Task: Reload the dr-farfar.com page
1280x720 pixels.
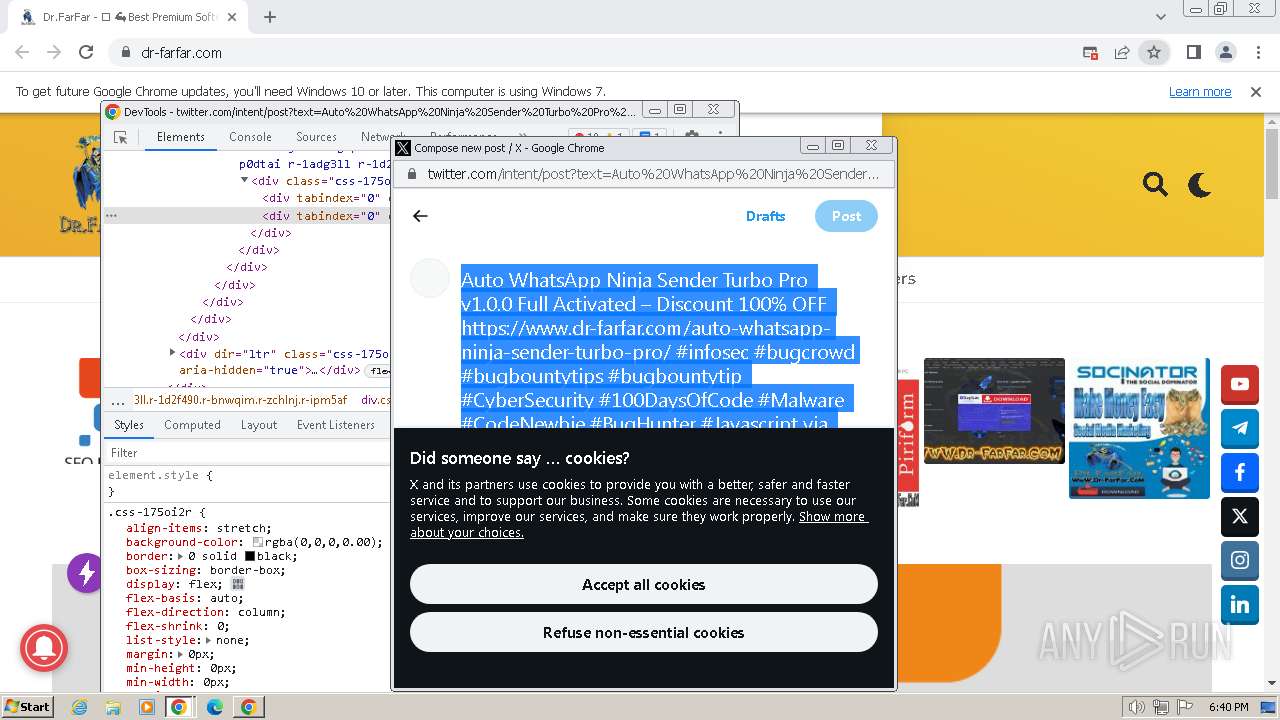Action: [86, 52]
